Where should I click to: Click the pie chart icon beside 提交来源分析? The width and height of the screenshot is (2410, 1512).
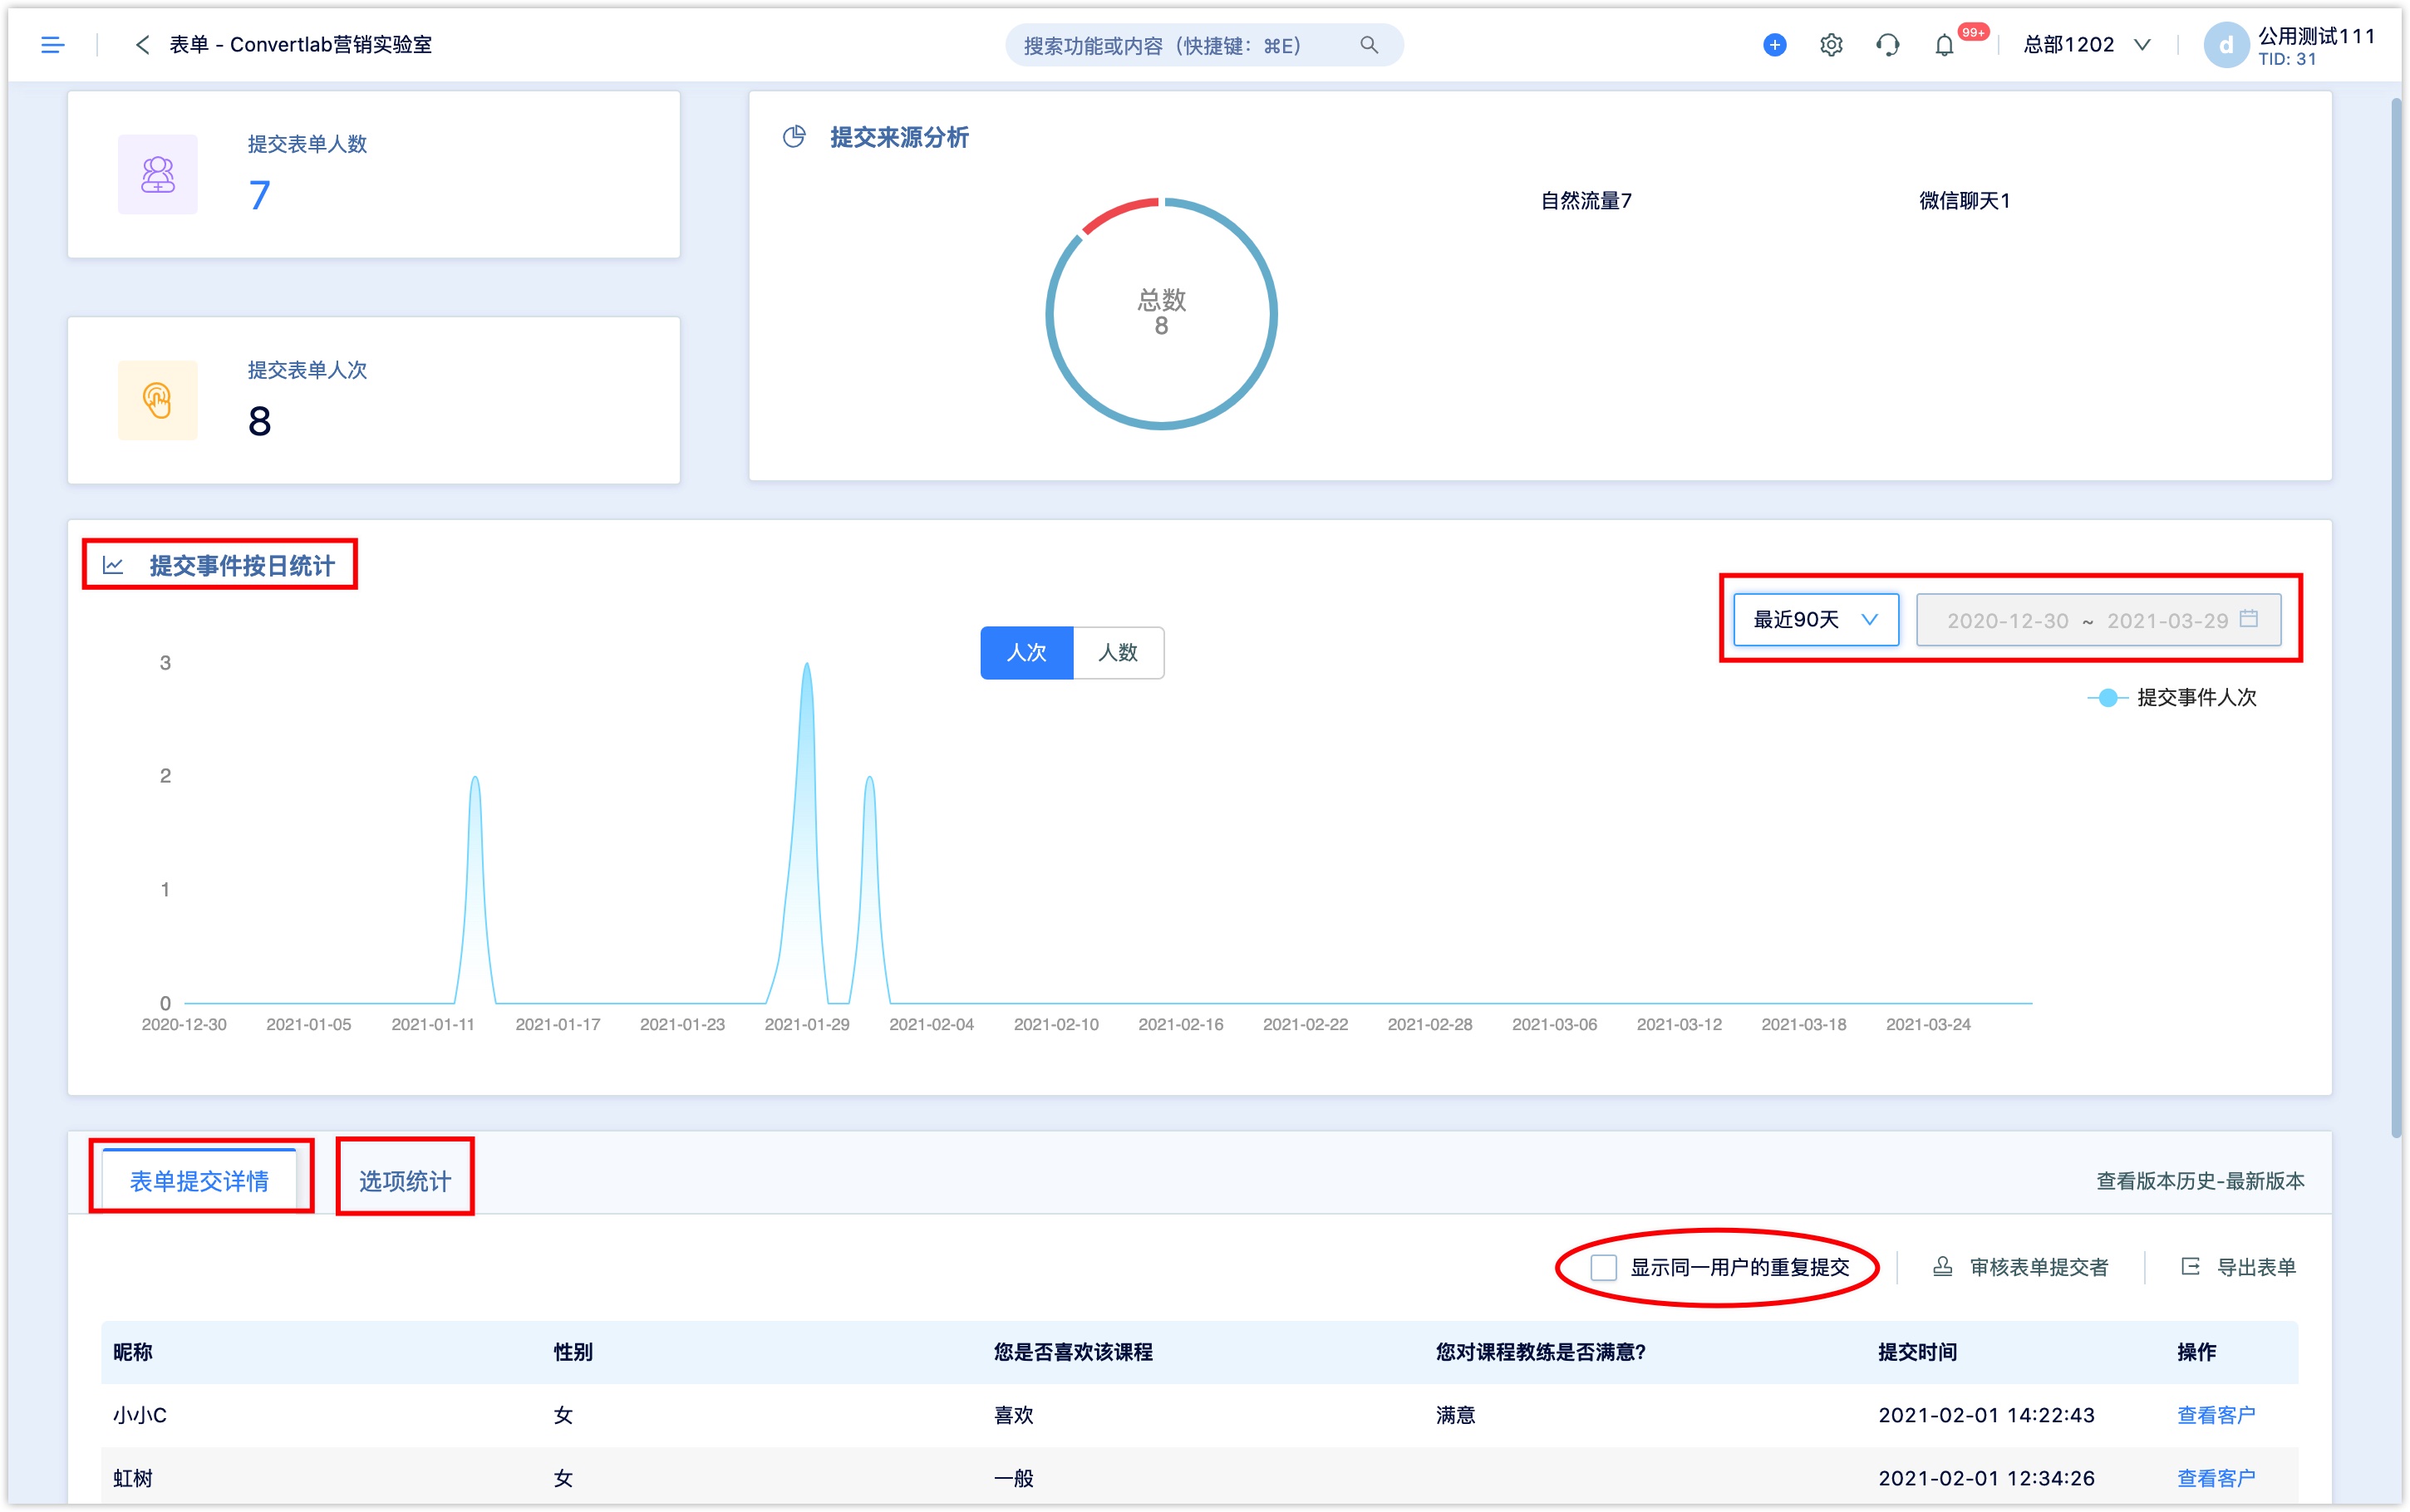click(x=794, y=137)
